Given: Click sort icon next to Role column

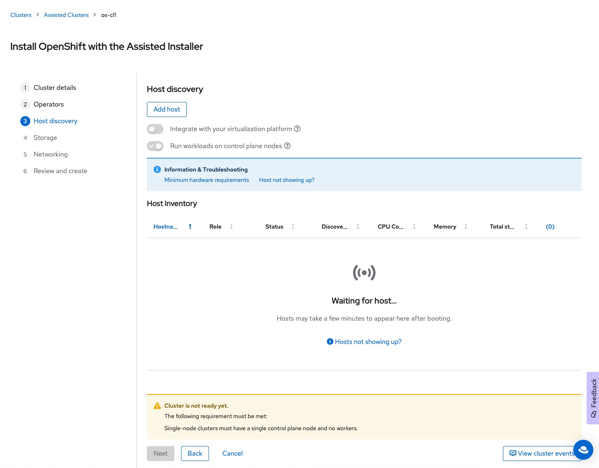Looking at the screenshot, I should click(231, 227).
